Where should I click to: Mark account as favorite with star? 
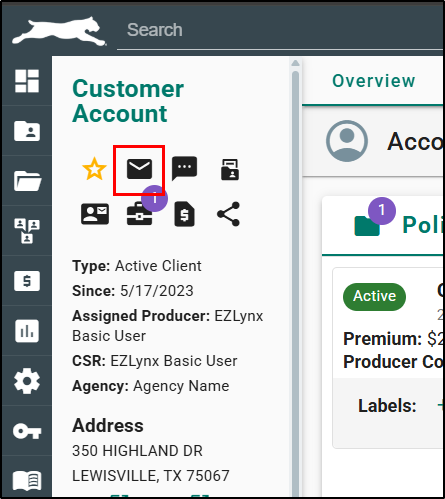pos(95,169)
